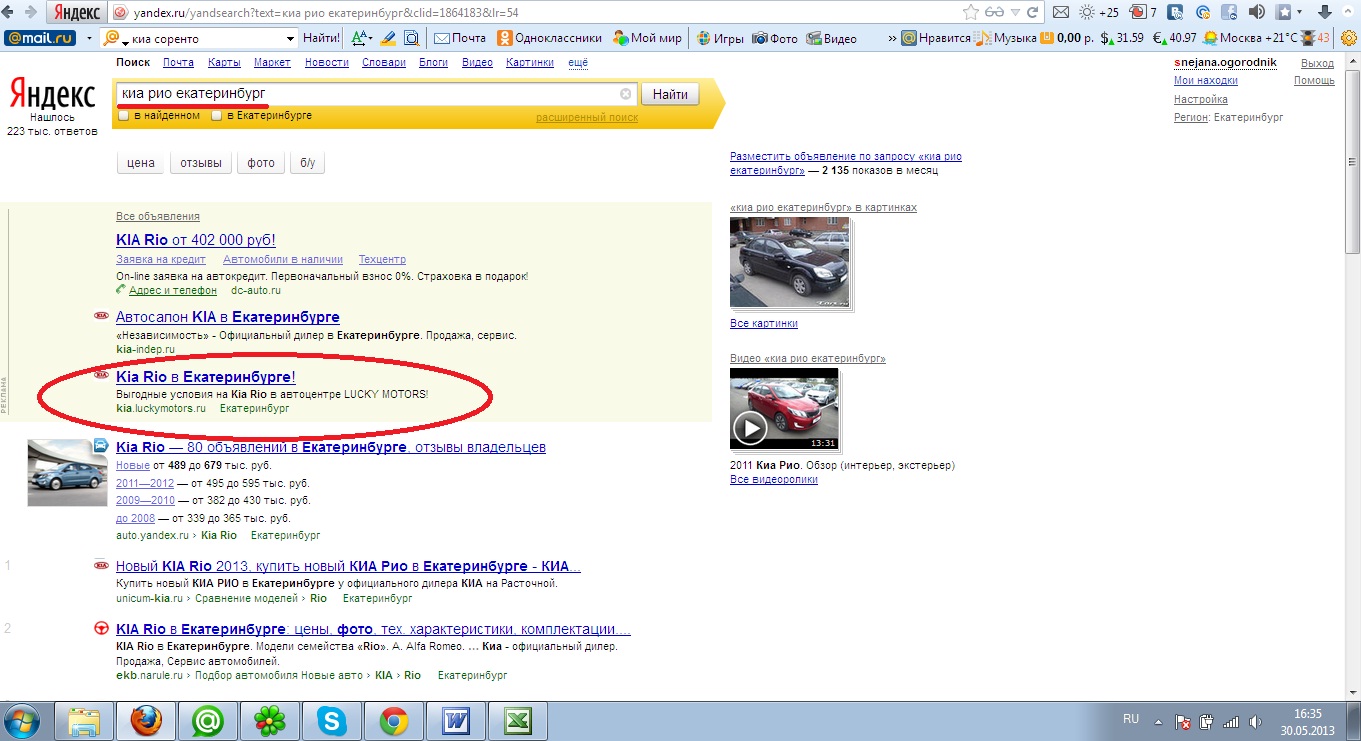The height and width of the screenshot is (741, 1361).
Task: Open the address bar history dropdown arrow
Action: 1016,13
